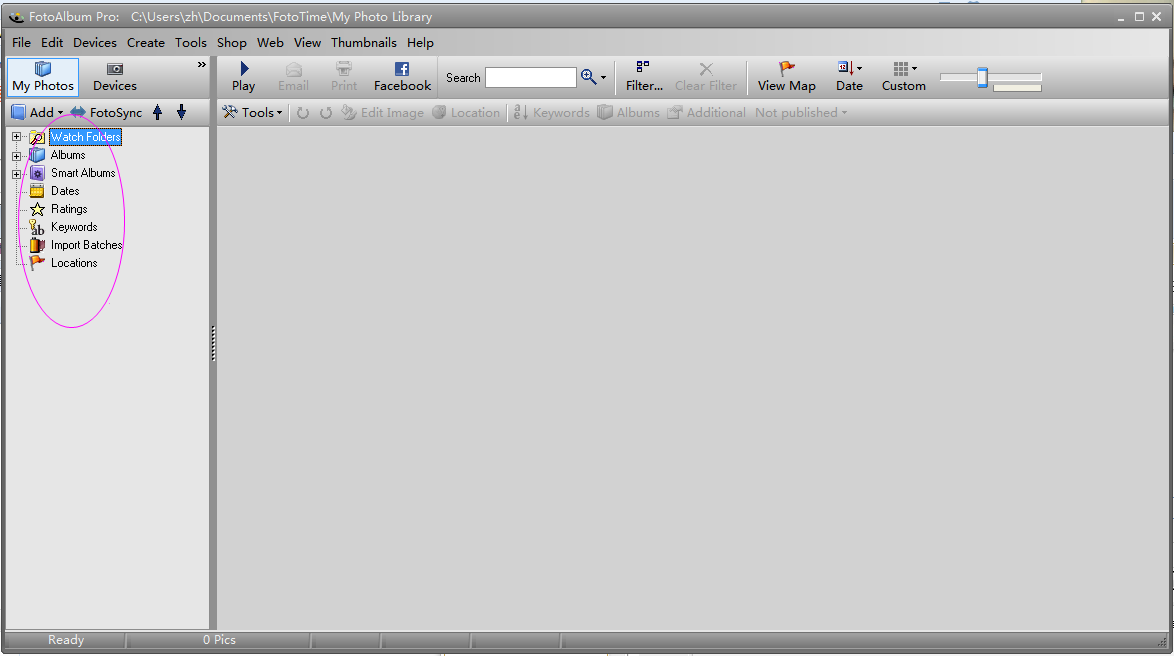The width and height of the screenshot is (1174, 656).
Task: Expand the Watch Folders tree node
Action: tap(16, 137)
